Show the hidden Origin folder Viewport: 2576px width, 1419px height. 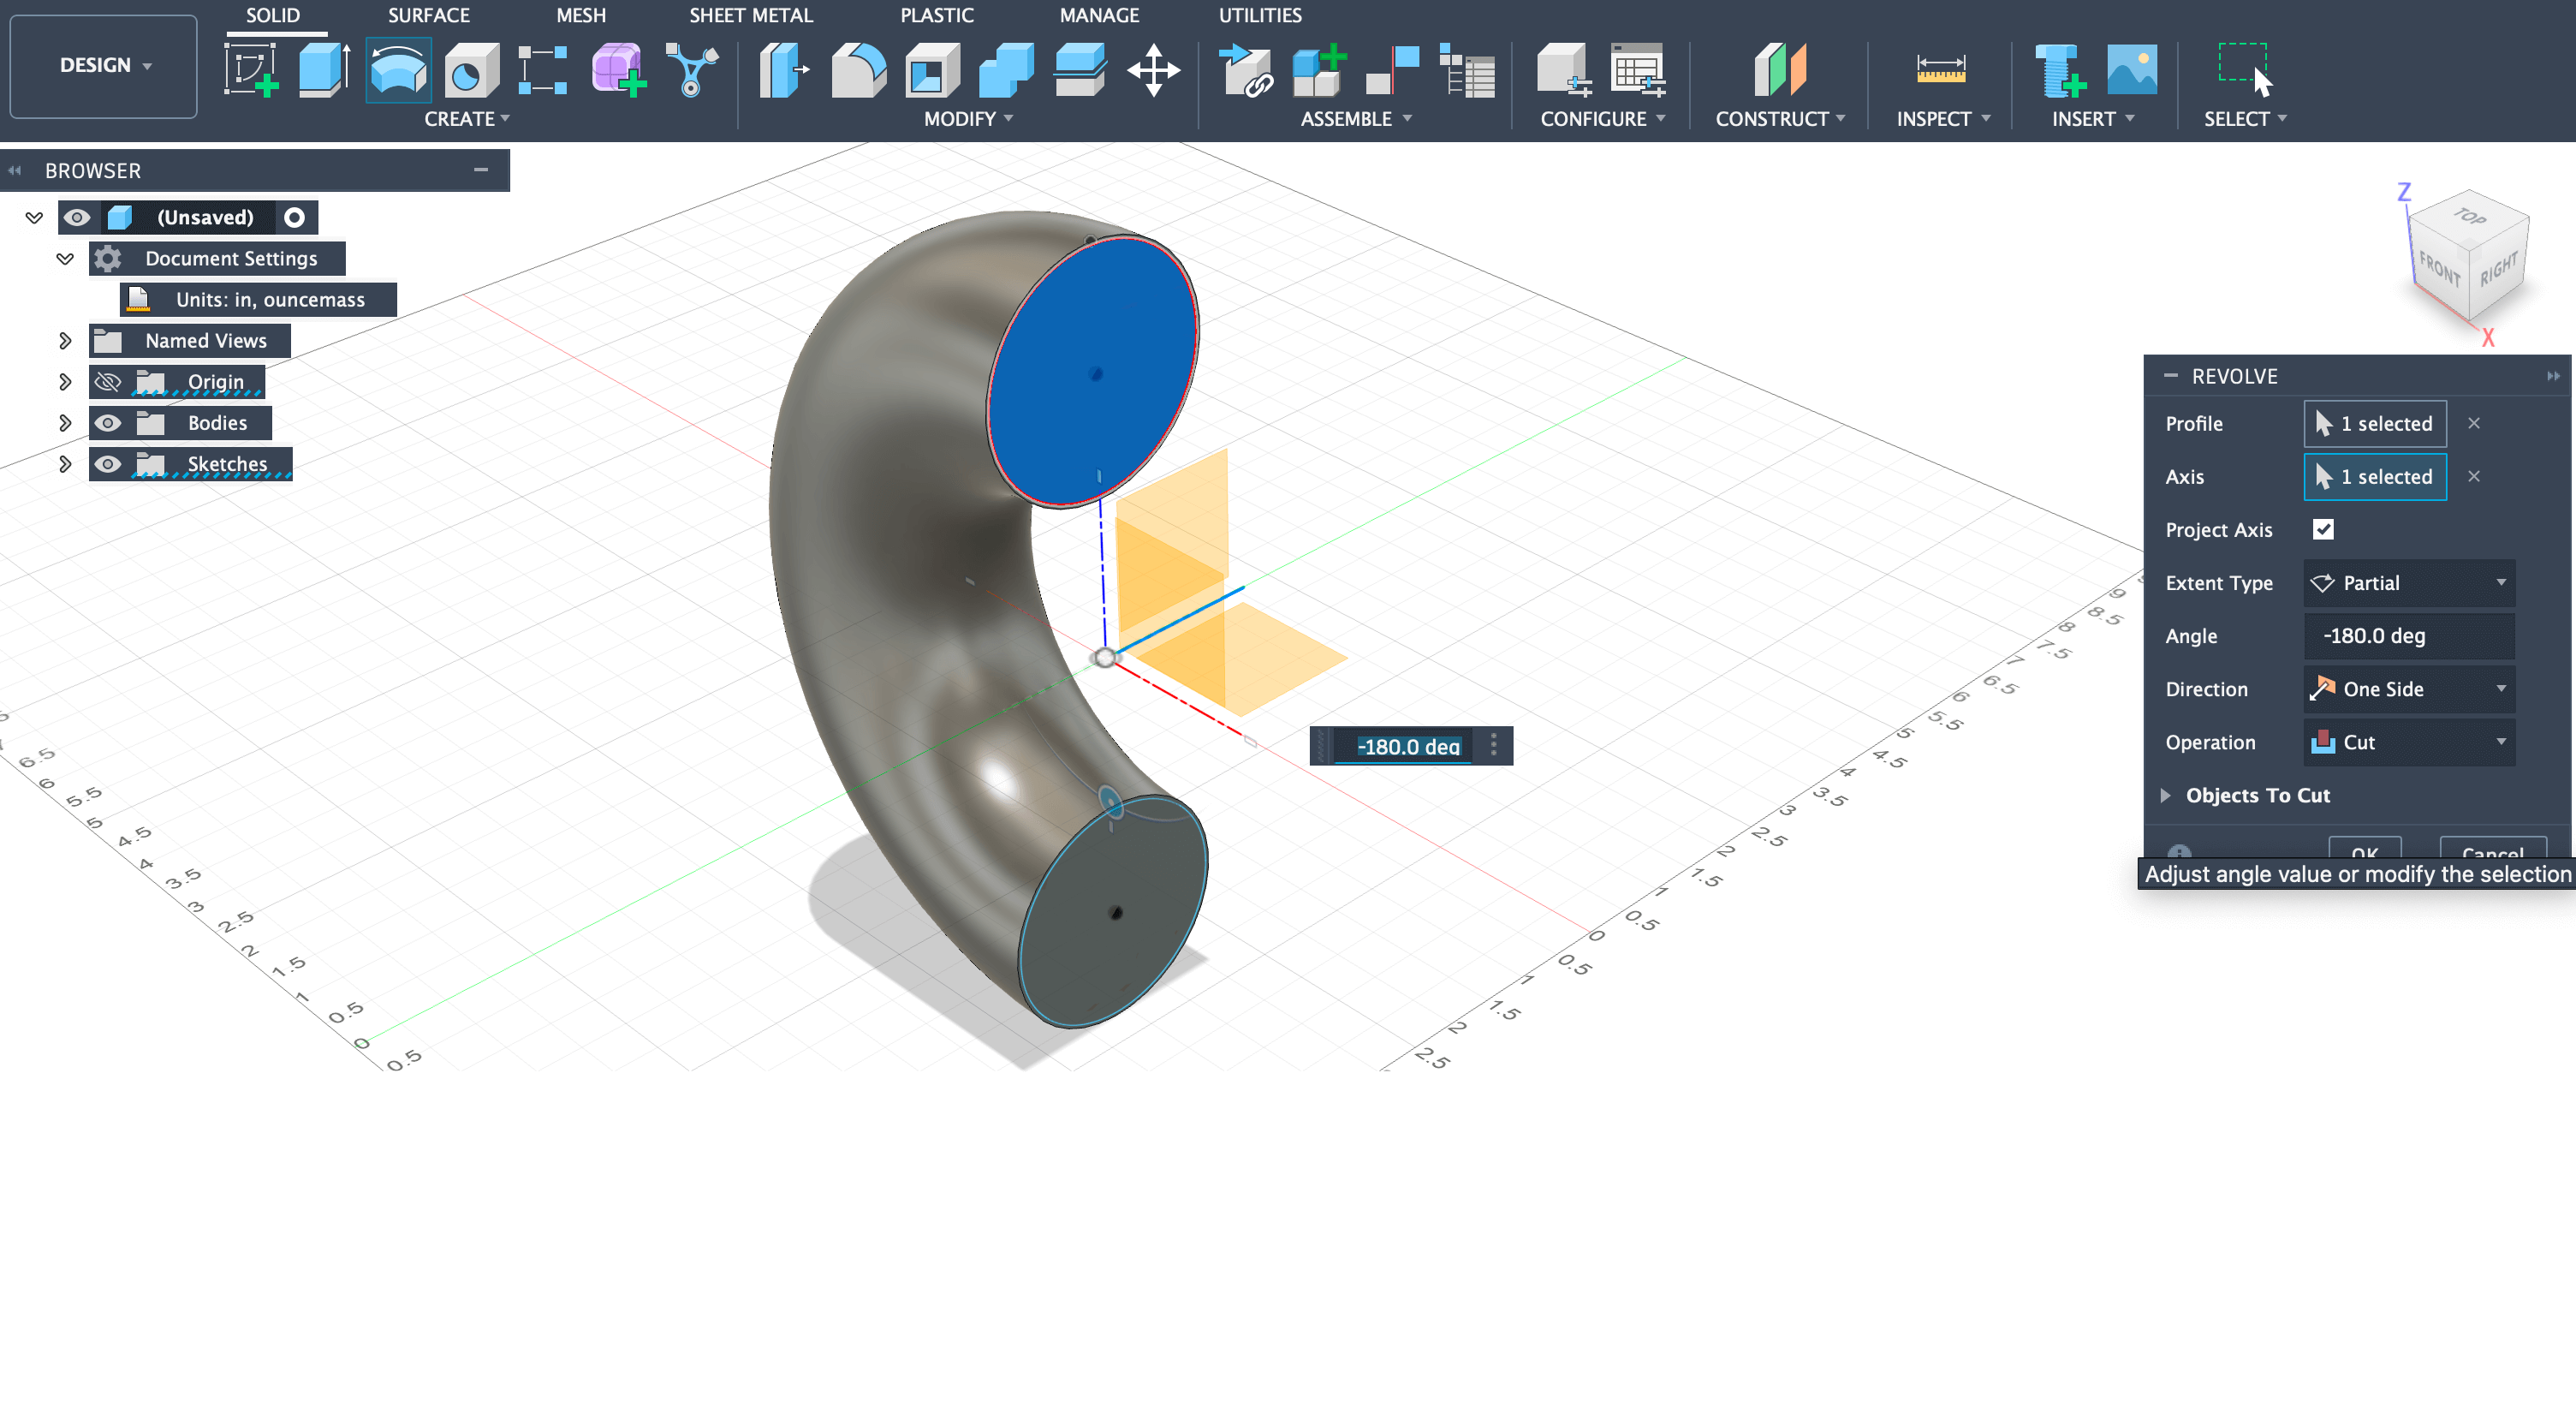point(107,381)
